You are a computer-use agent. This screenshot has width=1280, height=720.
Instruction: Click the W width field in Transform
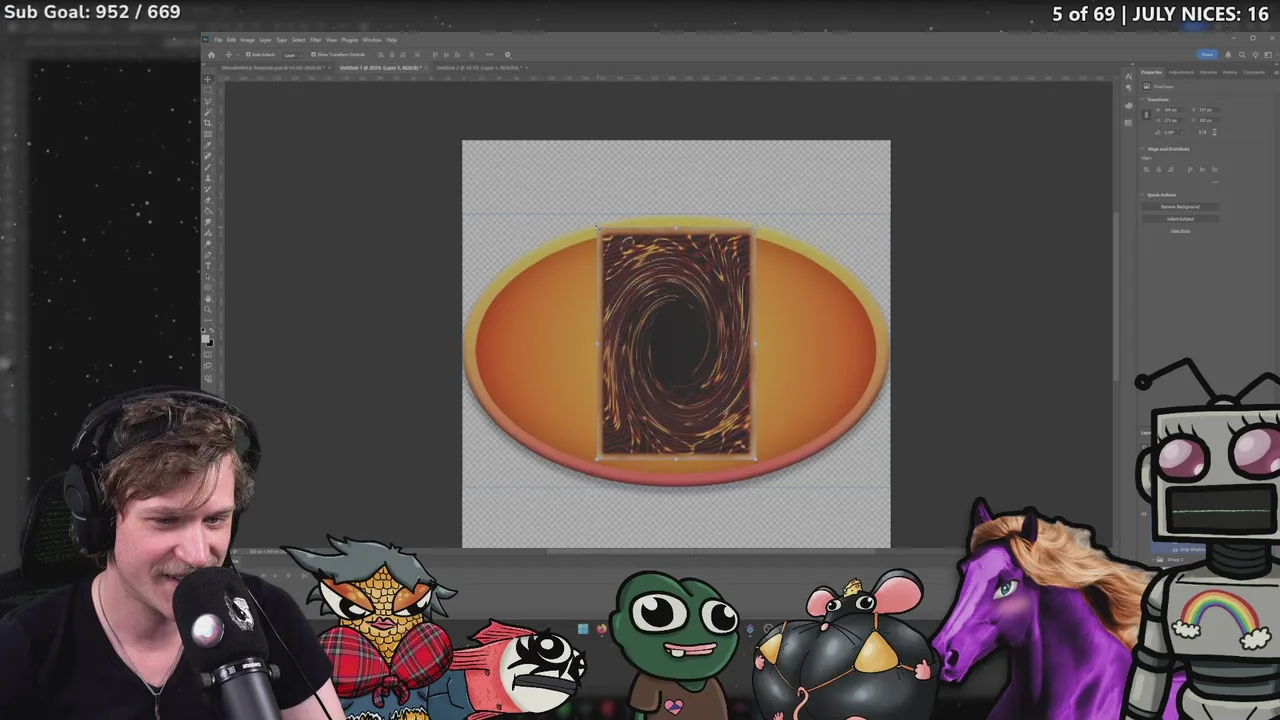(1174, 110)
